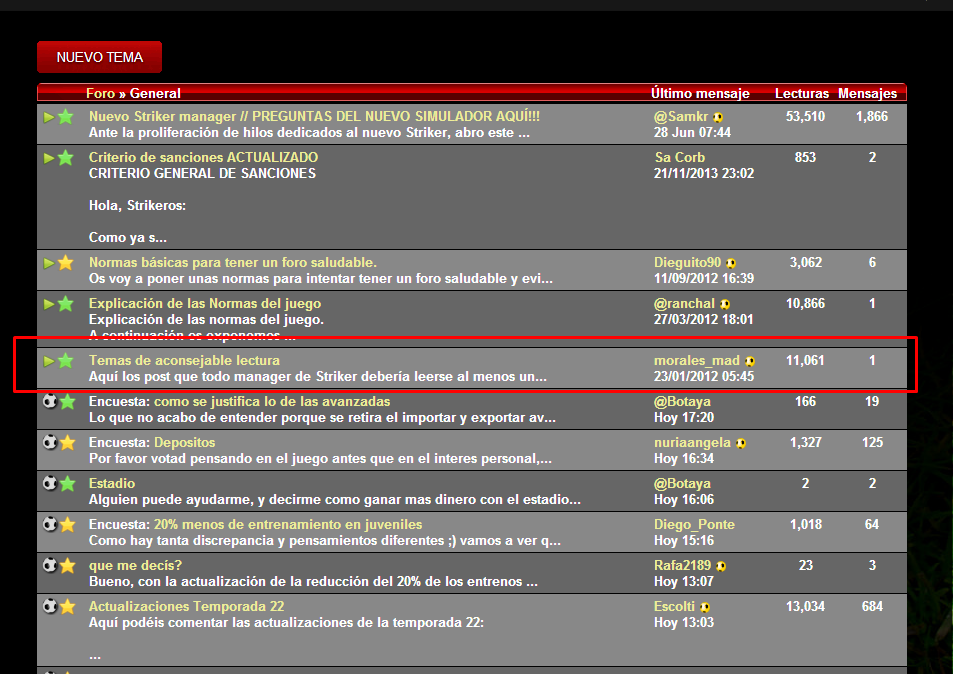
Task: Open thread Normas básicas para tener un foro saludable
Action: click(233, 262)
